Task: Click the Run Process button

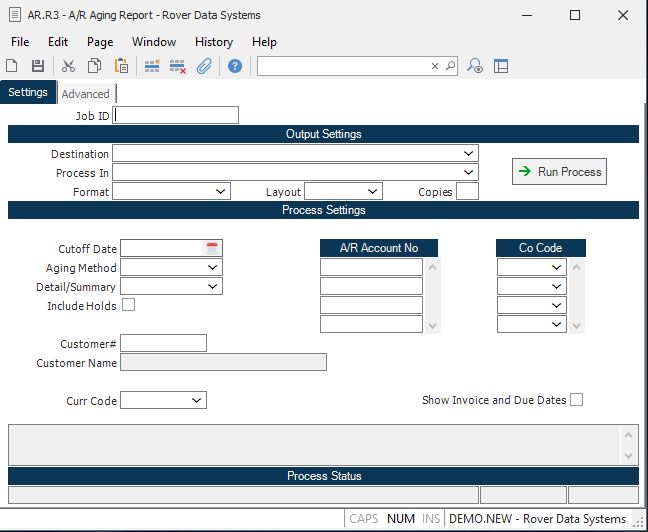Action: click(559, 172)
